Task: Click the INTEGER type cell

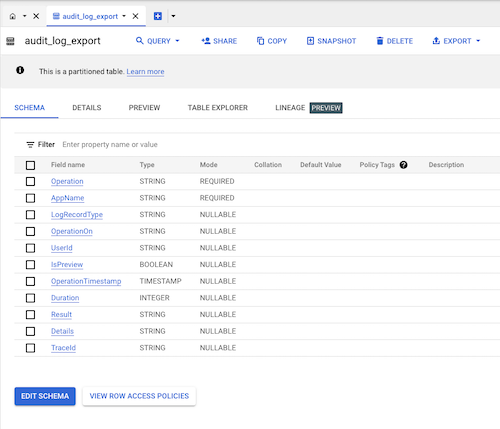Action: tap(154, 298)
